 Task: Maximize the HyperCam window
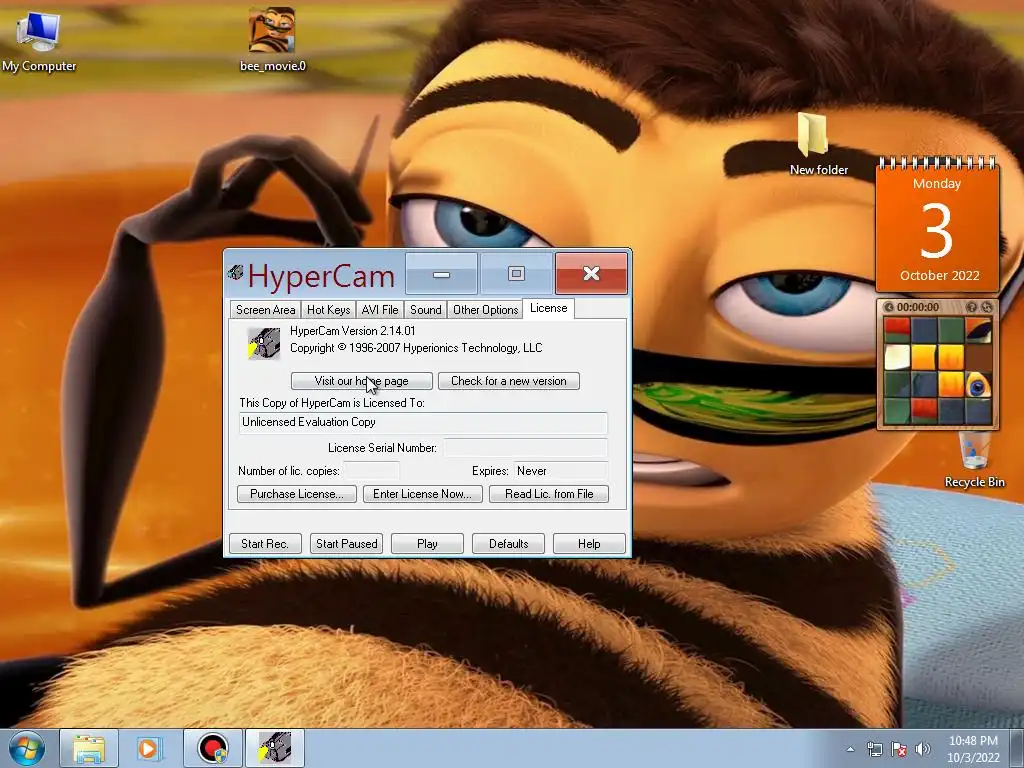(x=516, y=274)
